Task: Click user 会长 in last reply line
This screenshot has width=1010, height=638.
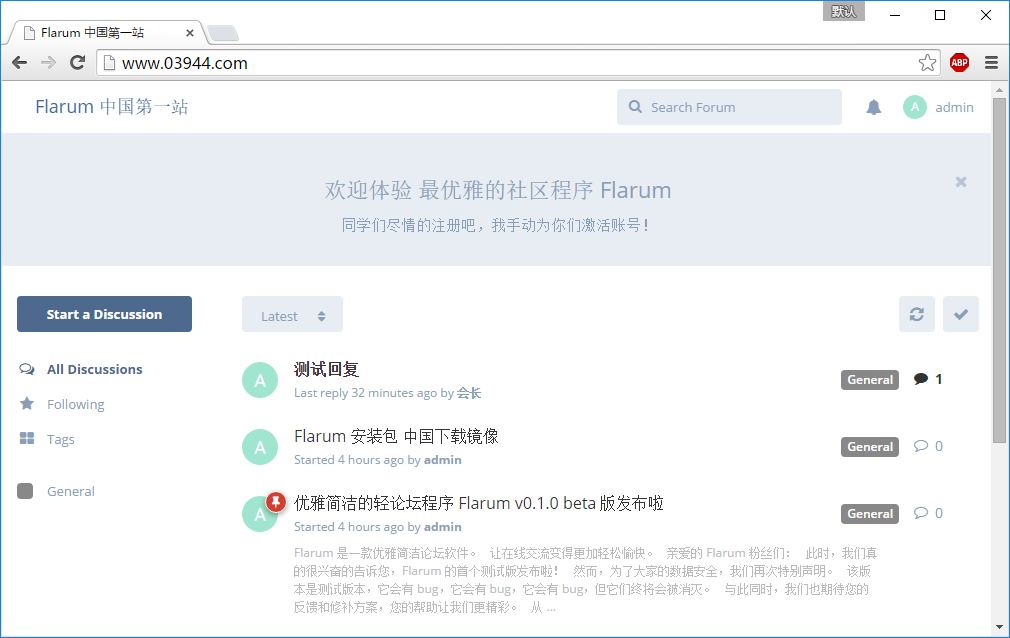Action: pyautogui.click(x=469, y=393)
